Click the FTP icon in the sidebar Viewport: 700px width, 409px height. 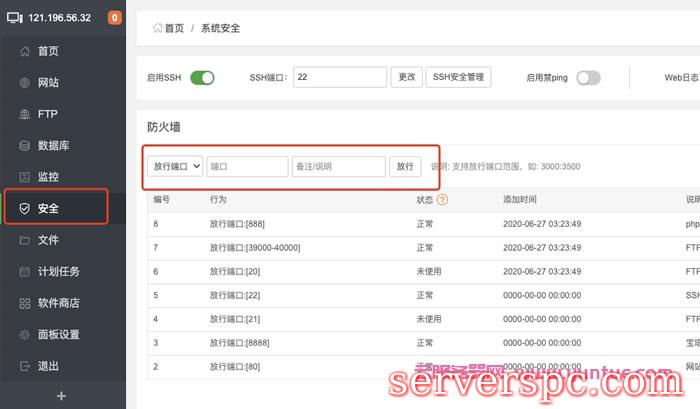pyautogui.click(x=25, y=114)
